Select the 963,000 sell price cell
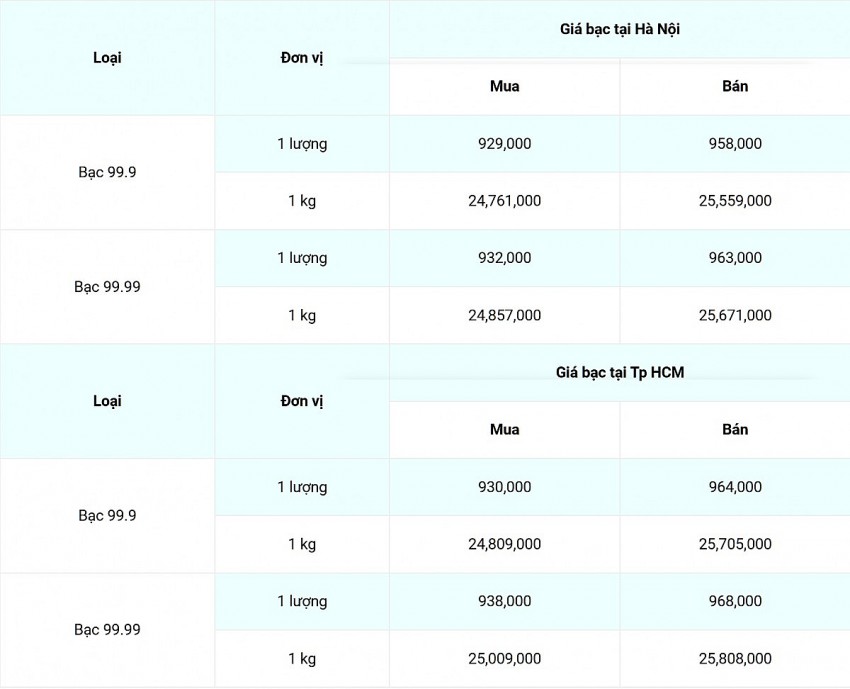This screenshot has height=689, width=850. [x=735, y=258]
